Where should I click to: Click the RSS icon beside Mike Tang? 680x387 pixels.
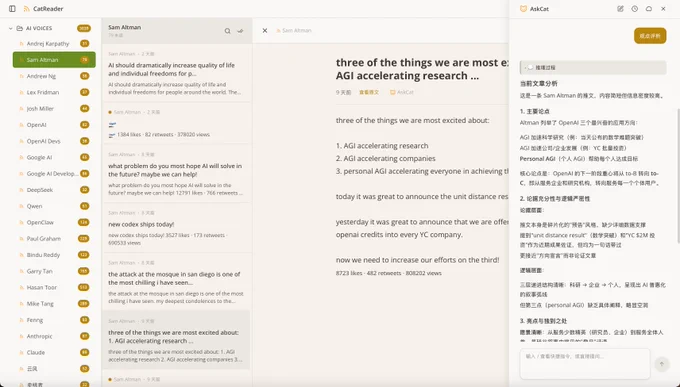tap(21, 304)
